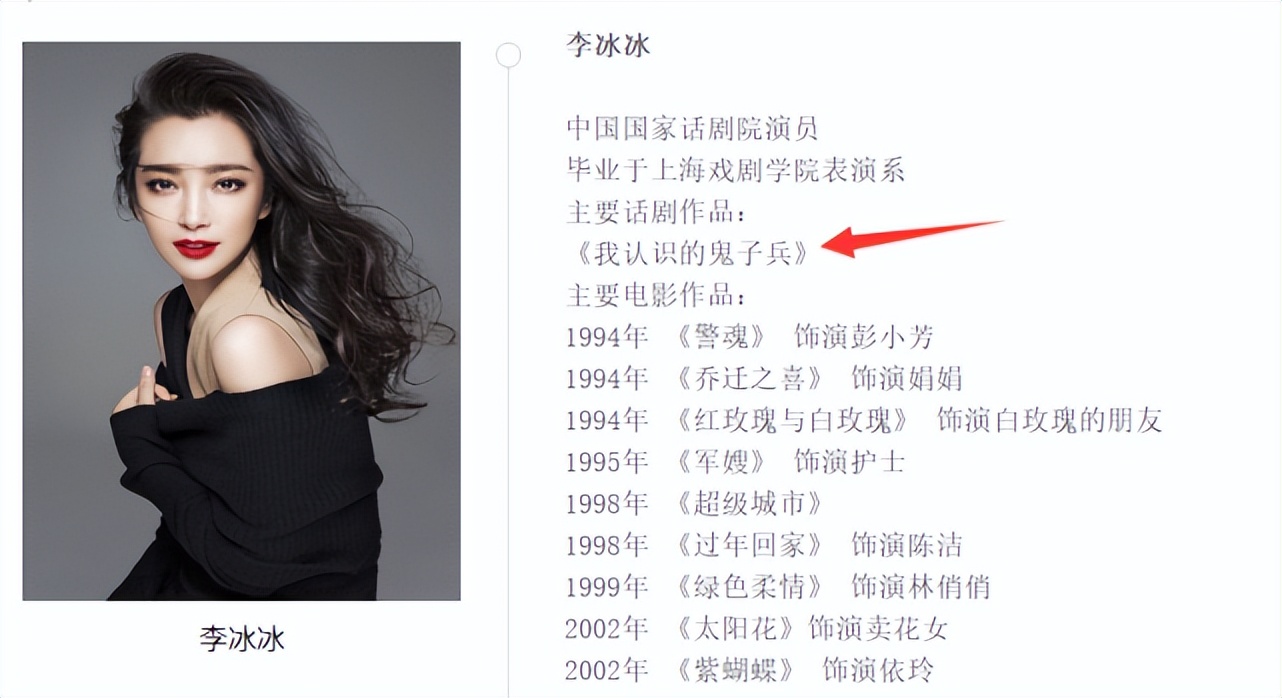Viewport: 1282px width, 698px height.
Task: Click the 主要电影作品 label
Action: [x=657, y=295]
